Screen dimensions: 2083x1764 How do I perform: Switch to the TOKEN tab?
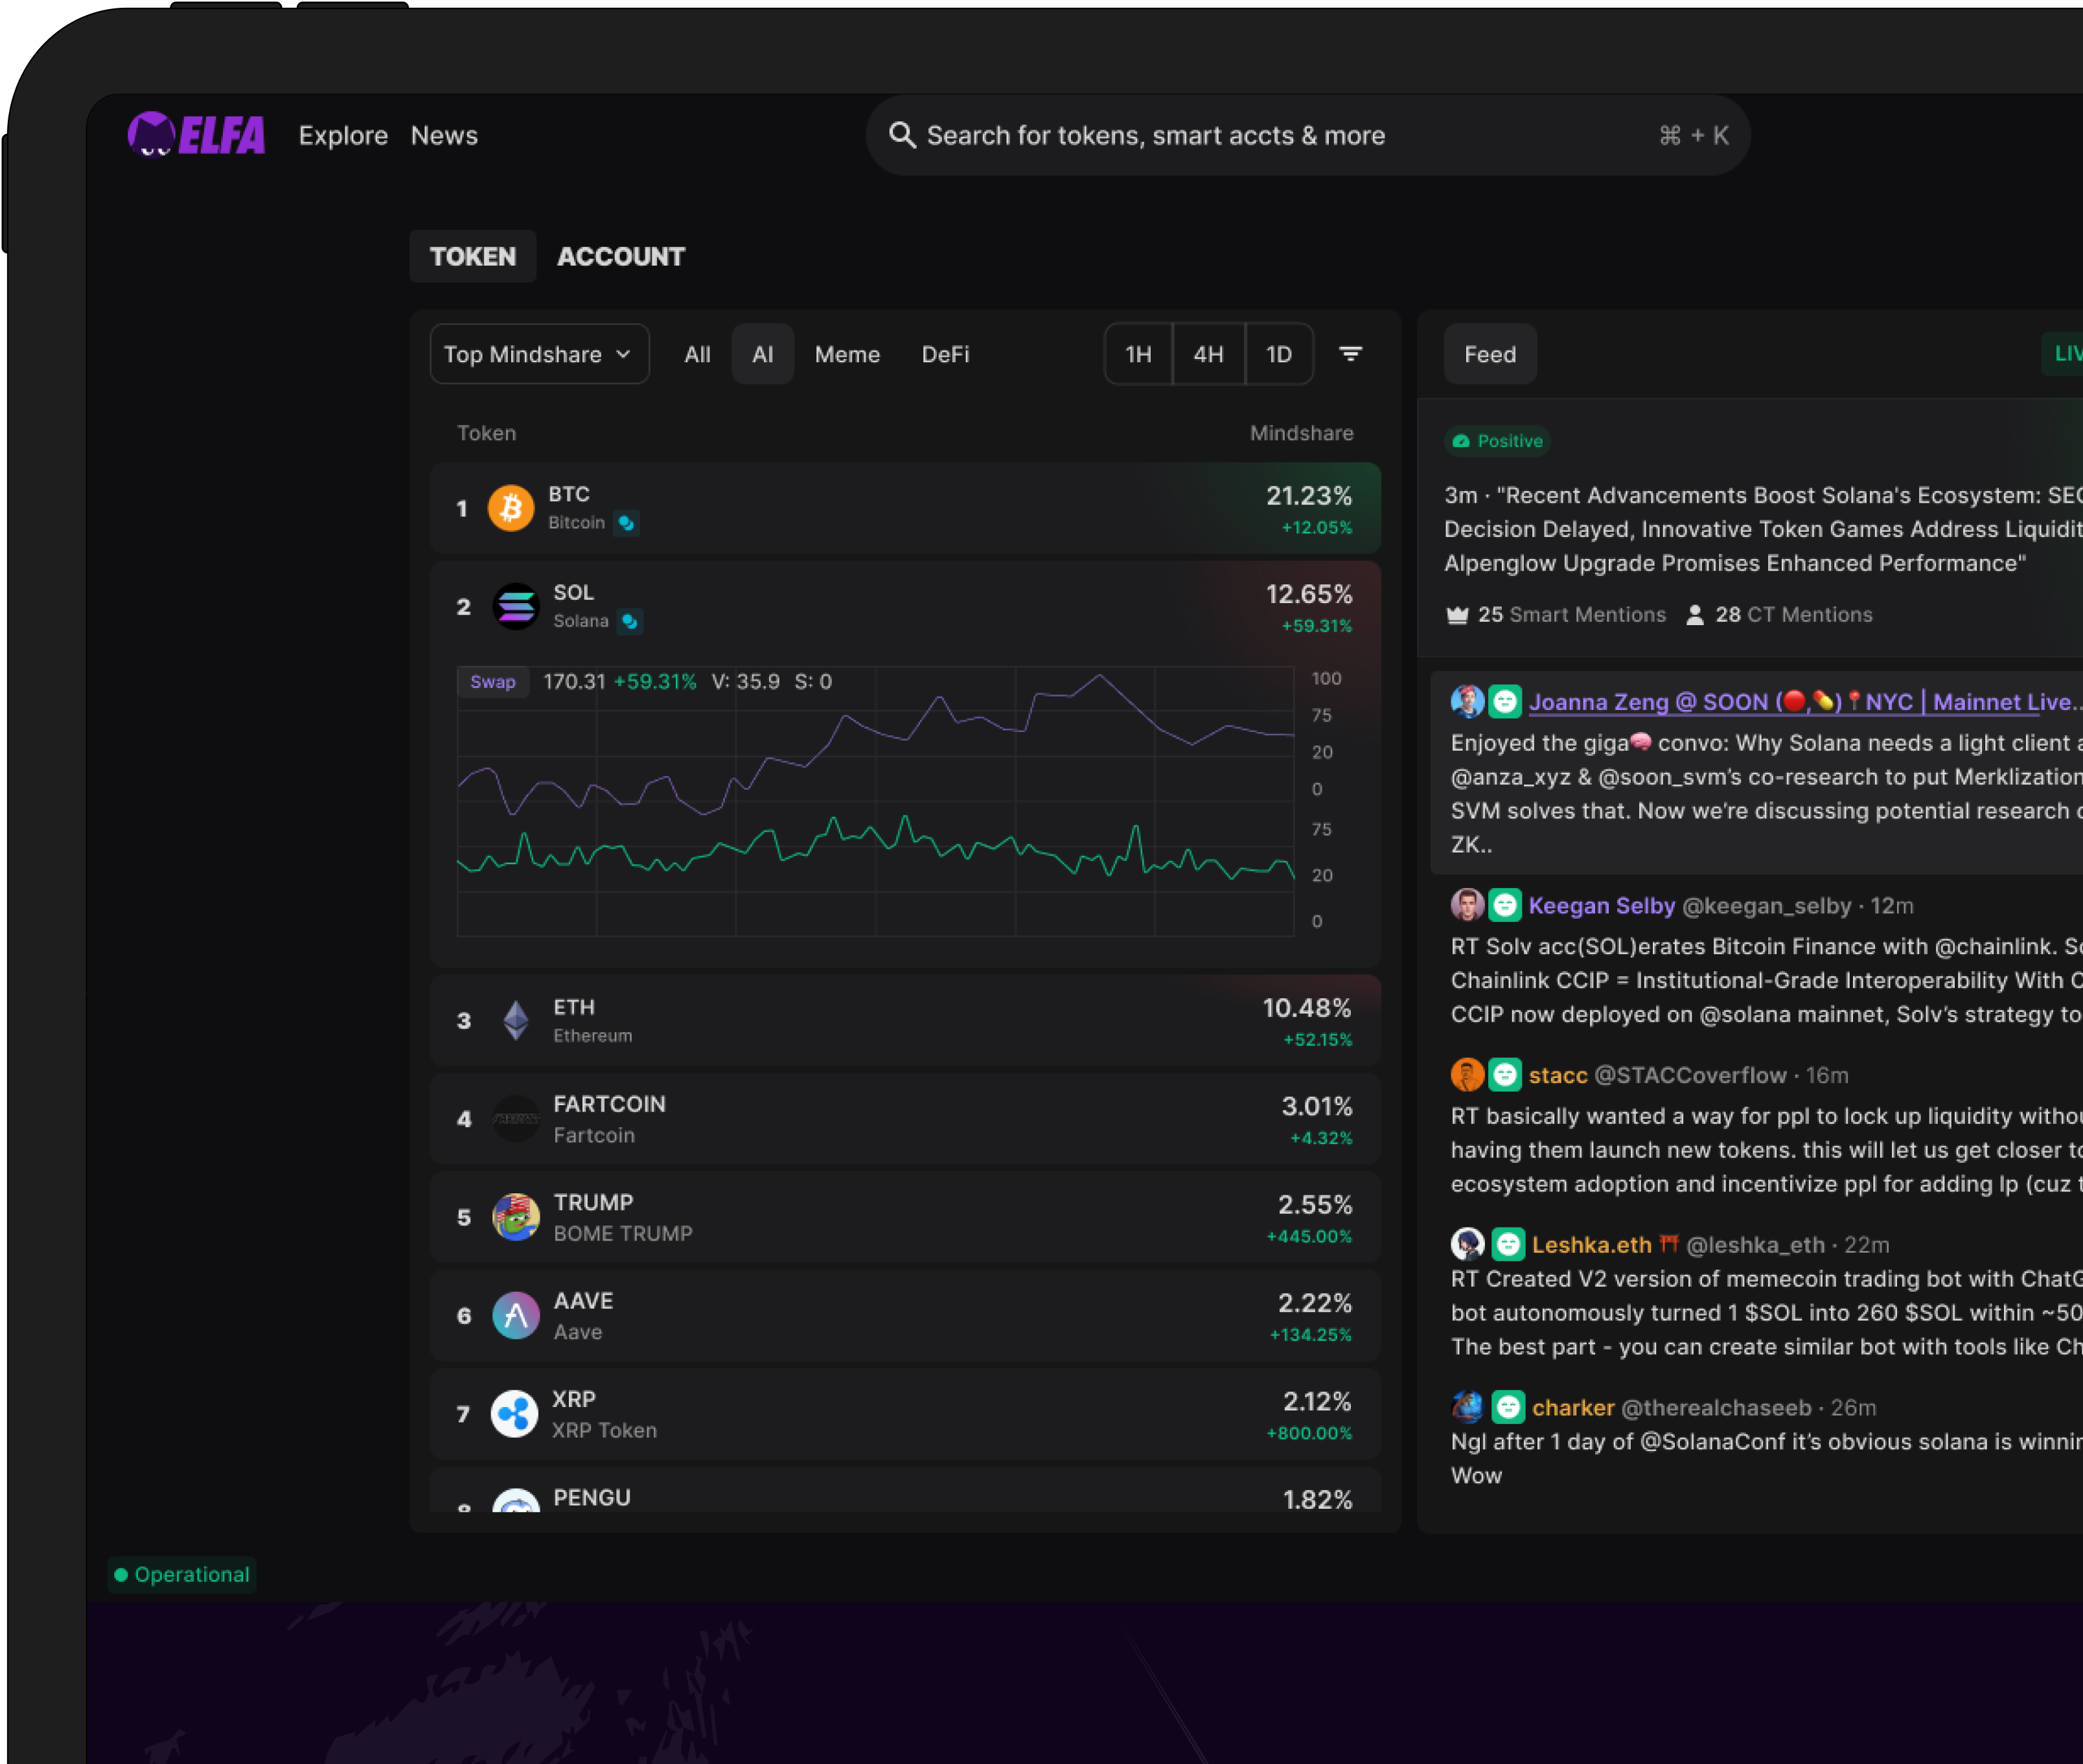[473, 256]
